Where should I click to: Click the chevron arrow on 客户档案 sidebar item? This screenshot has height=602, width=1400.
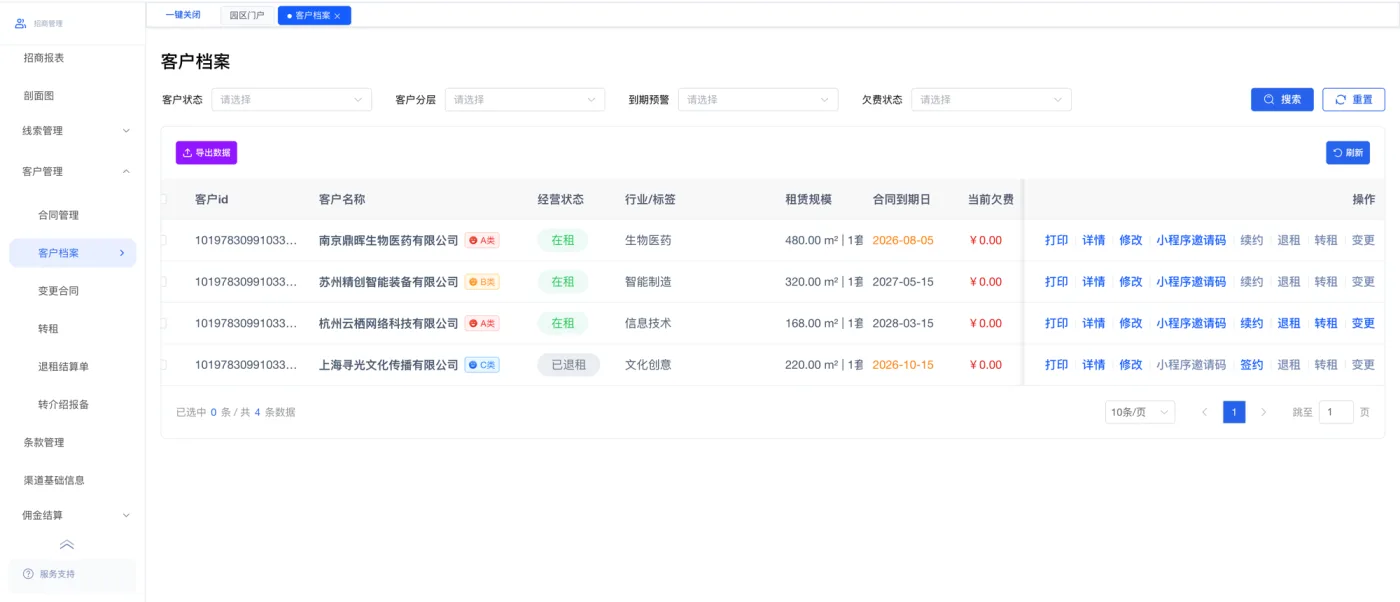[x=122, y=253]
